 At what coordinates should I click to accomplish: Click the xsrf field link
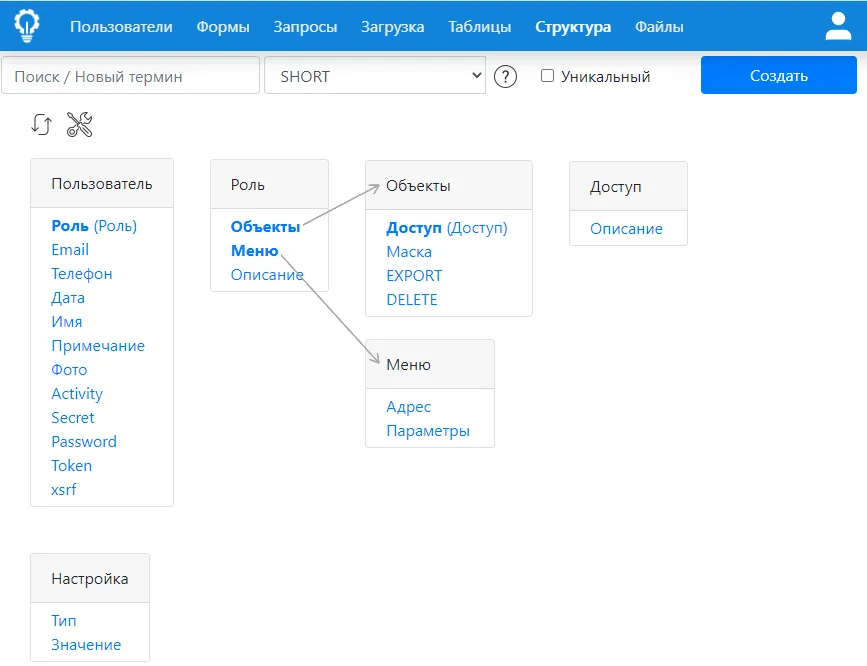pyautogui.click(x=64, y=490)
